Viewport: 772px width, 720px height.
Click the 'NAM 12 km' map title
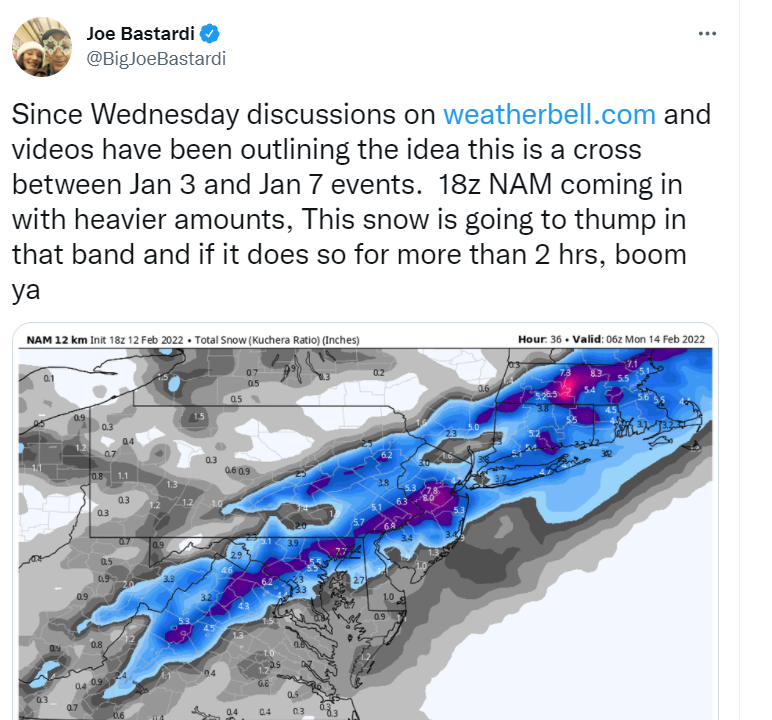click(x=57, y=340)
